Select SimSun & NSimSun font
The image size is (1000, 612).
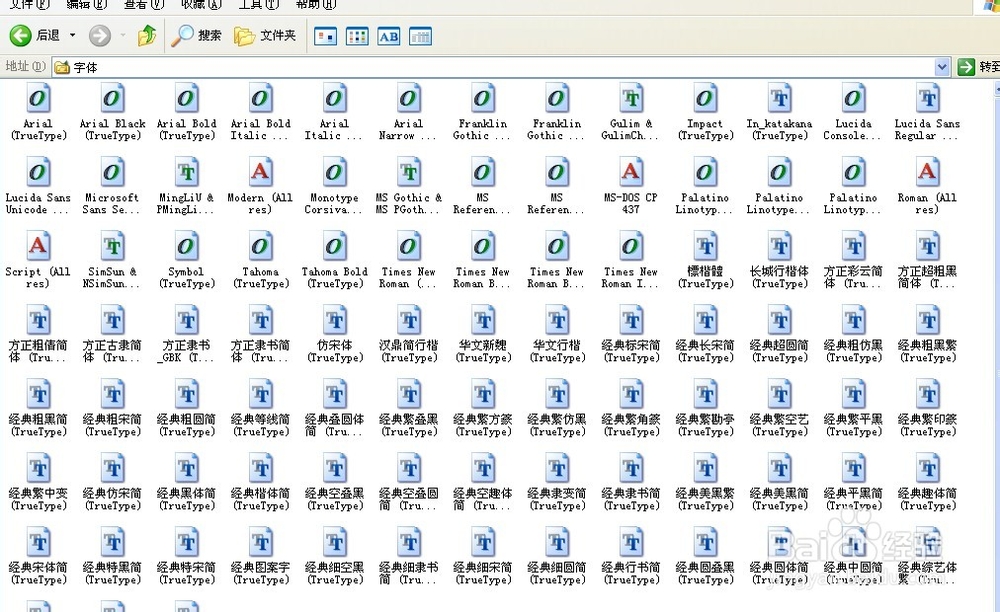112,260
